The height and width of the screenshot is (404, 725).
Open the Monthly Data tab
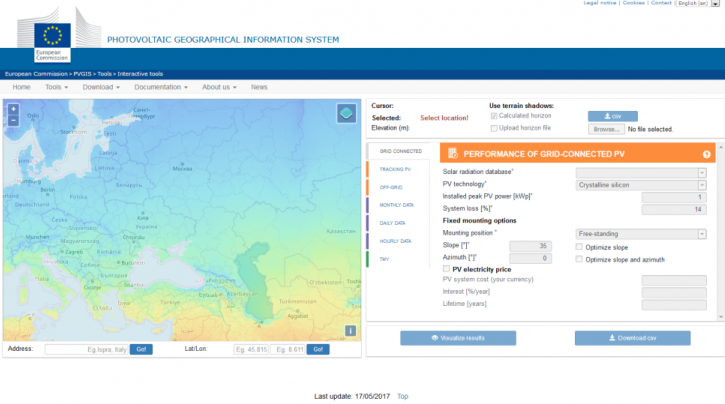coord(396,205)
